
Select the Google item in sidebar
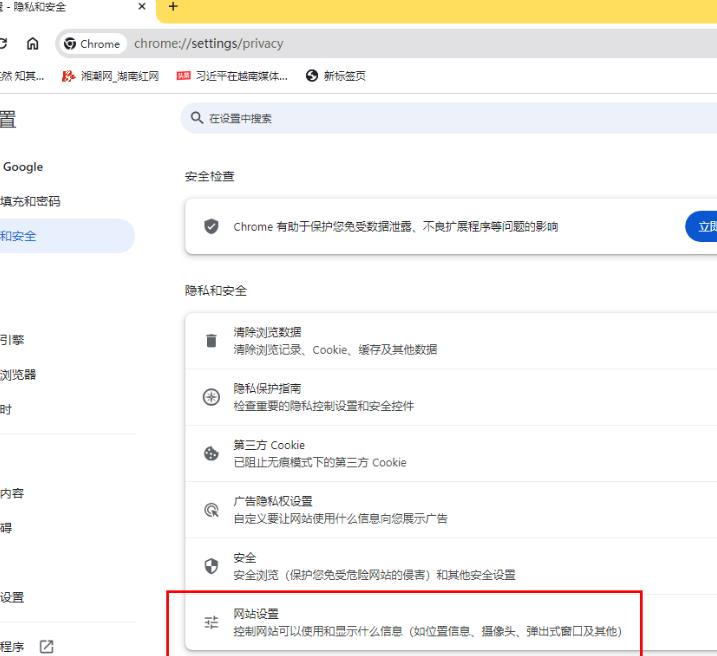click(x=23, y=167)
